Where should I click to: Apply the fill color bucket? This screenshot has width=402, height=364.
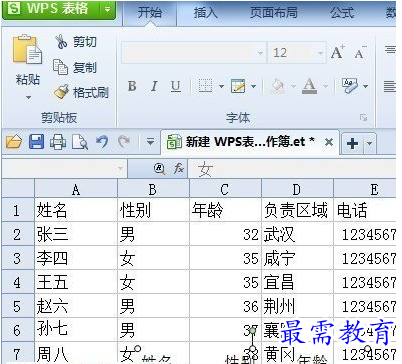278,86
